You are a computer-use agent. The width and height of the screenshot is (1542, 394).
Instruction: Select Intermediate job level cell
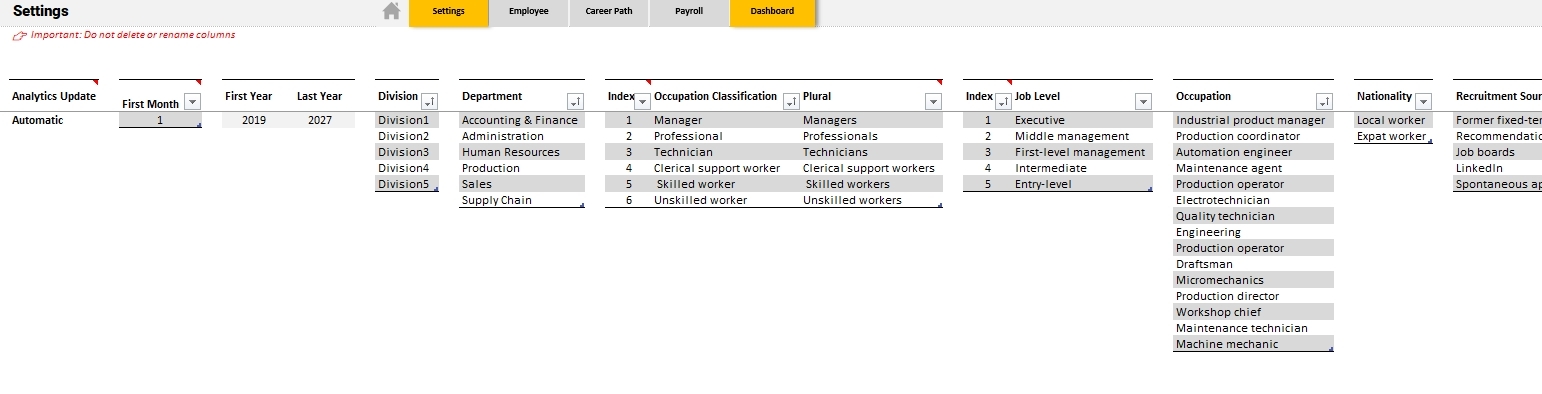tap(1082, 168)
